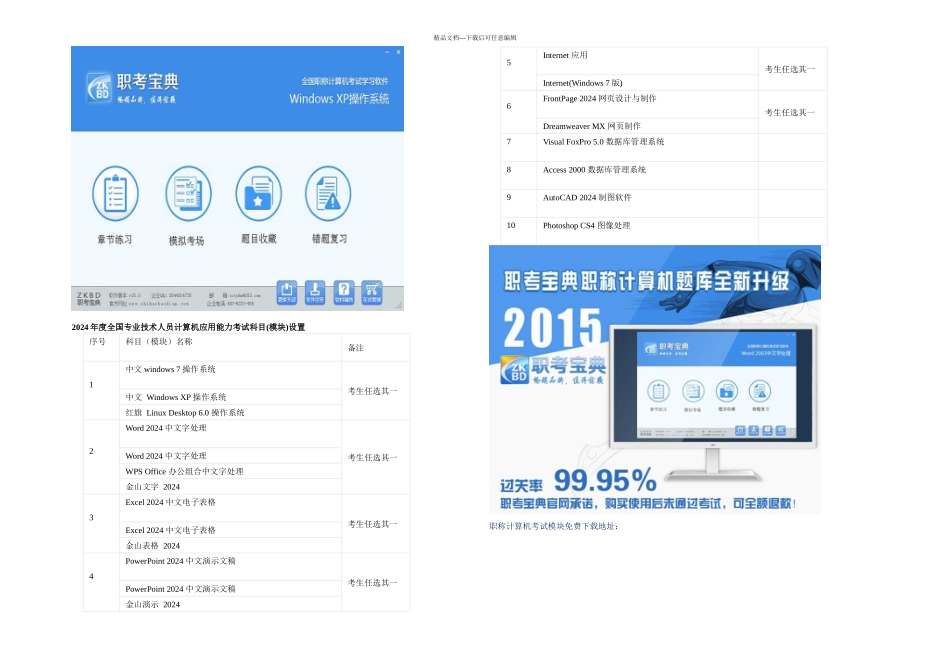Viewport: 950px width, 672px height.
Task: Close the 职考宝典 Windows XP window
Action: click(x=398, y=52)
